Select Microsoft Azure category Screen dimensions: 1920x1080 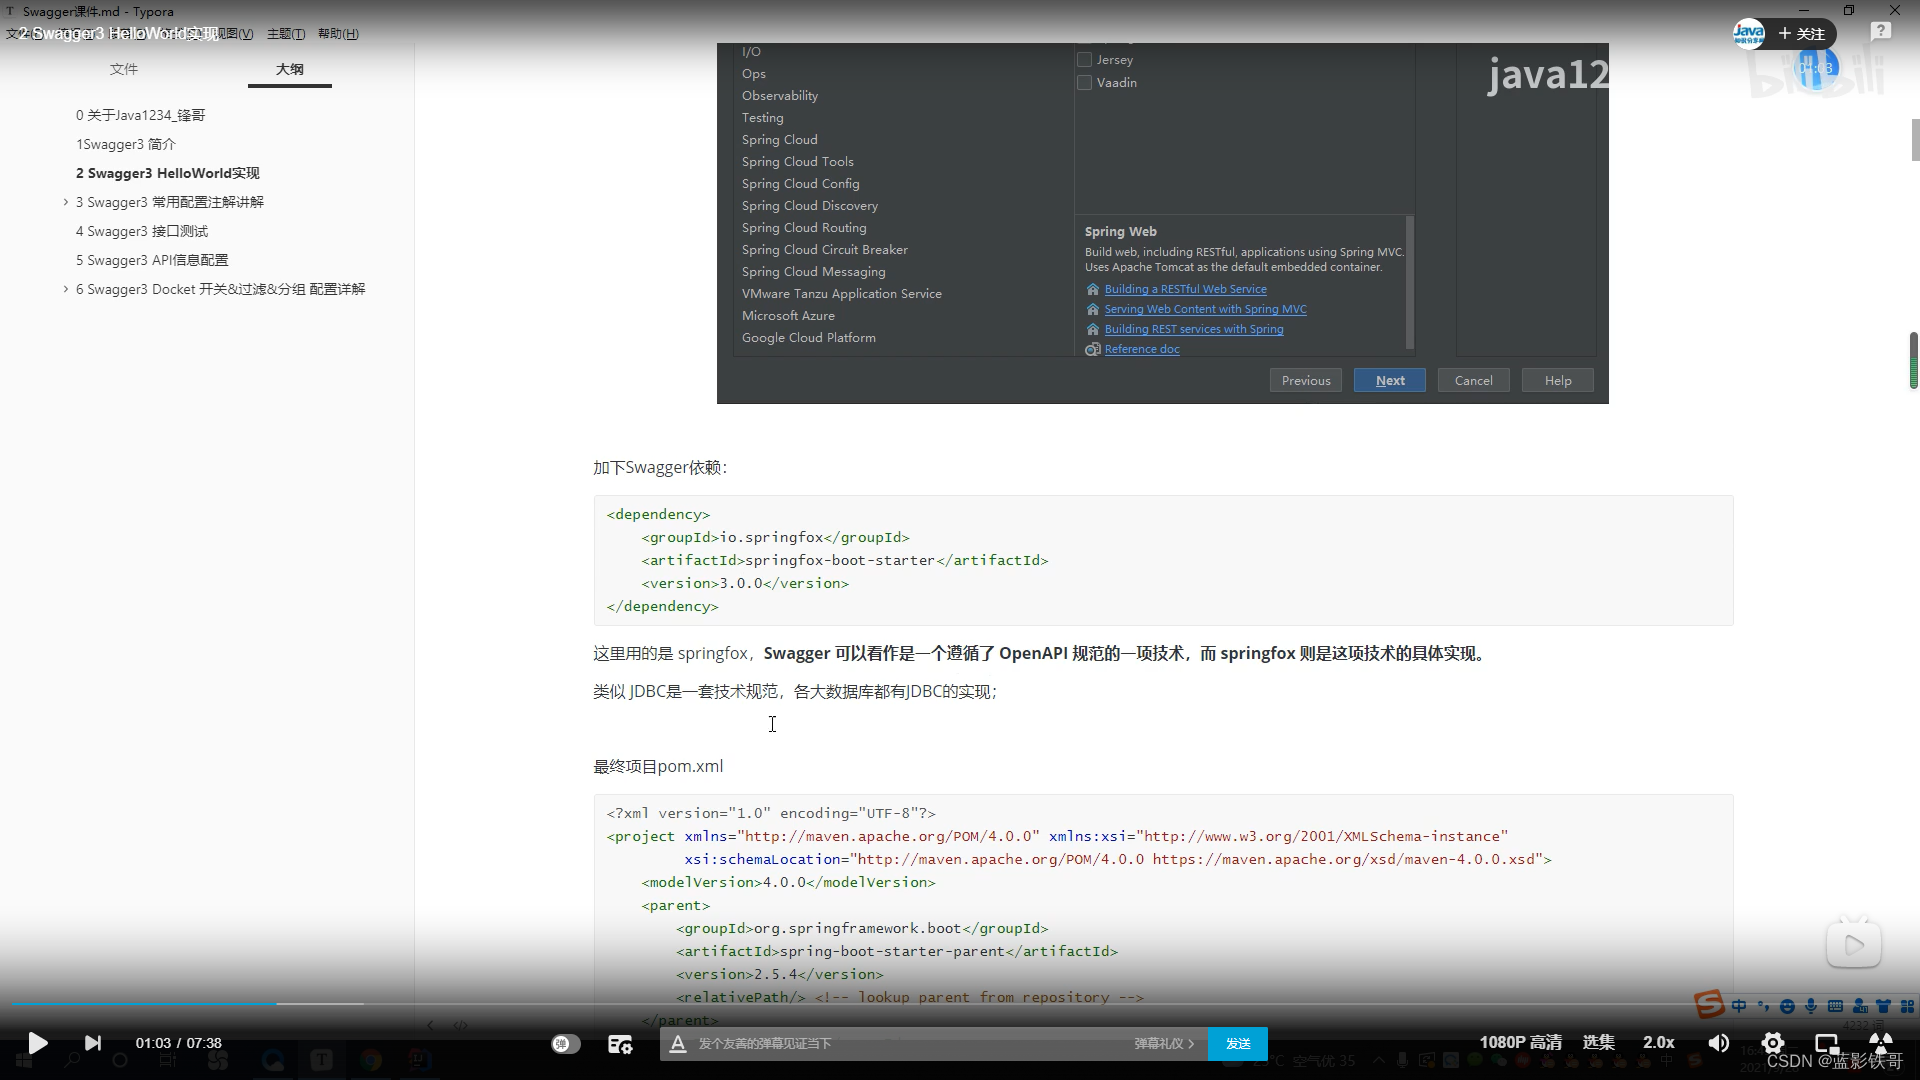pos(788,316)
